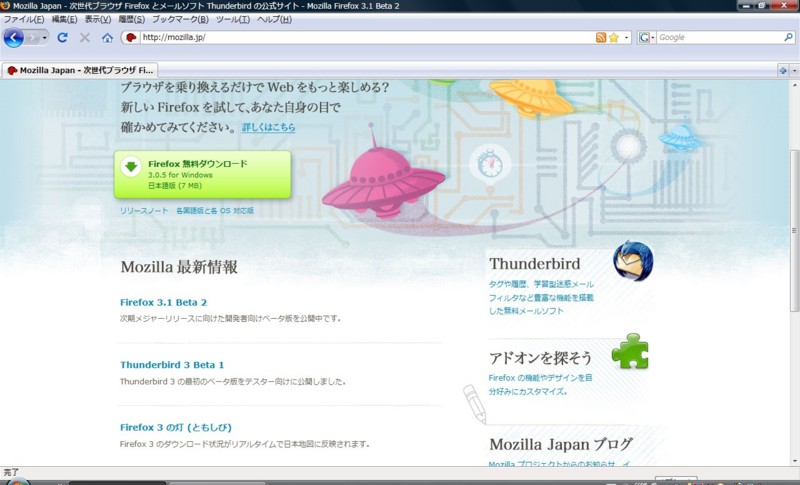Click the Firefox icon in the title bar
The height and width of the screenshot is (485, 800).
(5, 6)
